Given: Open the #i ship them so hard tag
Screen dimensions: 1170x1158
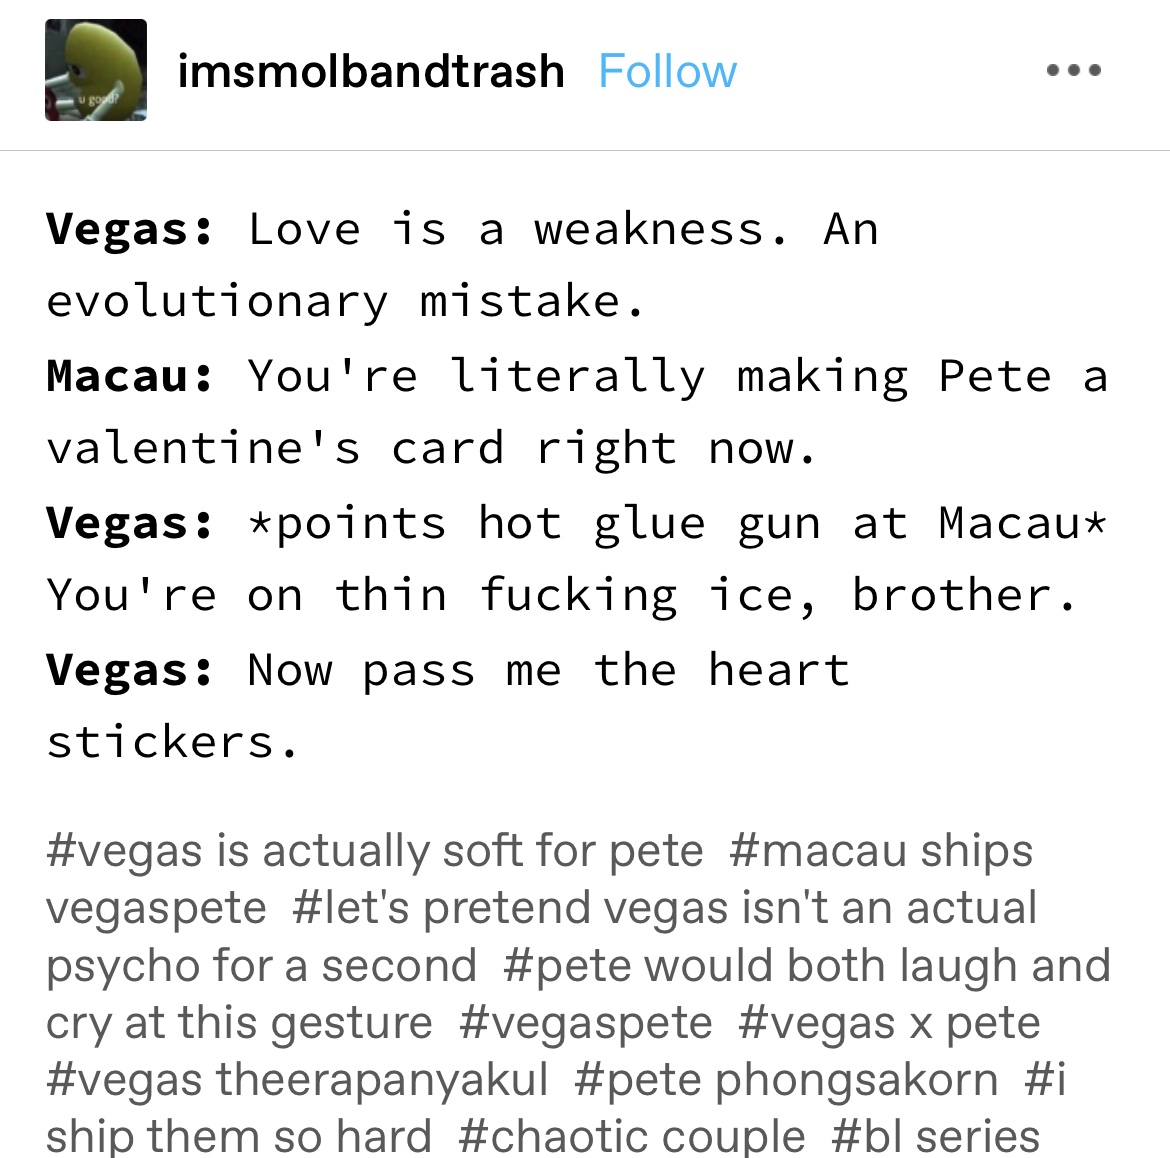Looking at the screenshot, I should coord(238,1136).
